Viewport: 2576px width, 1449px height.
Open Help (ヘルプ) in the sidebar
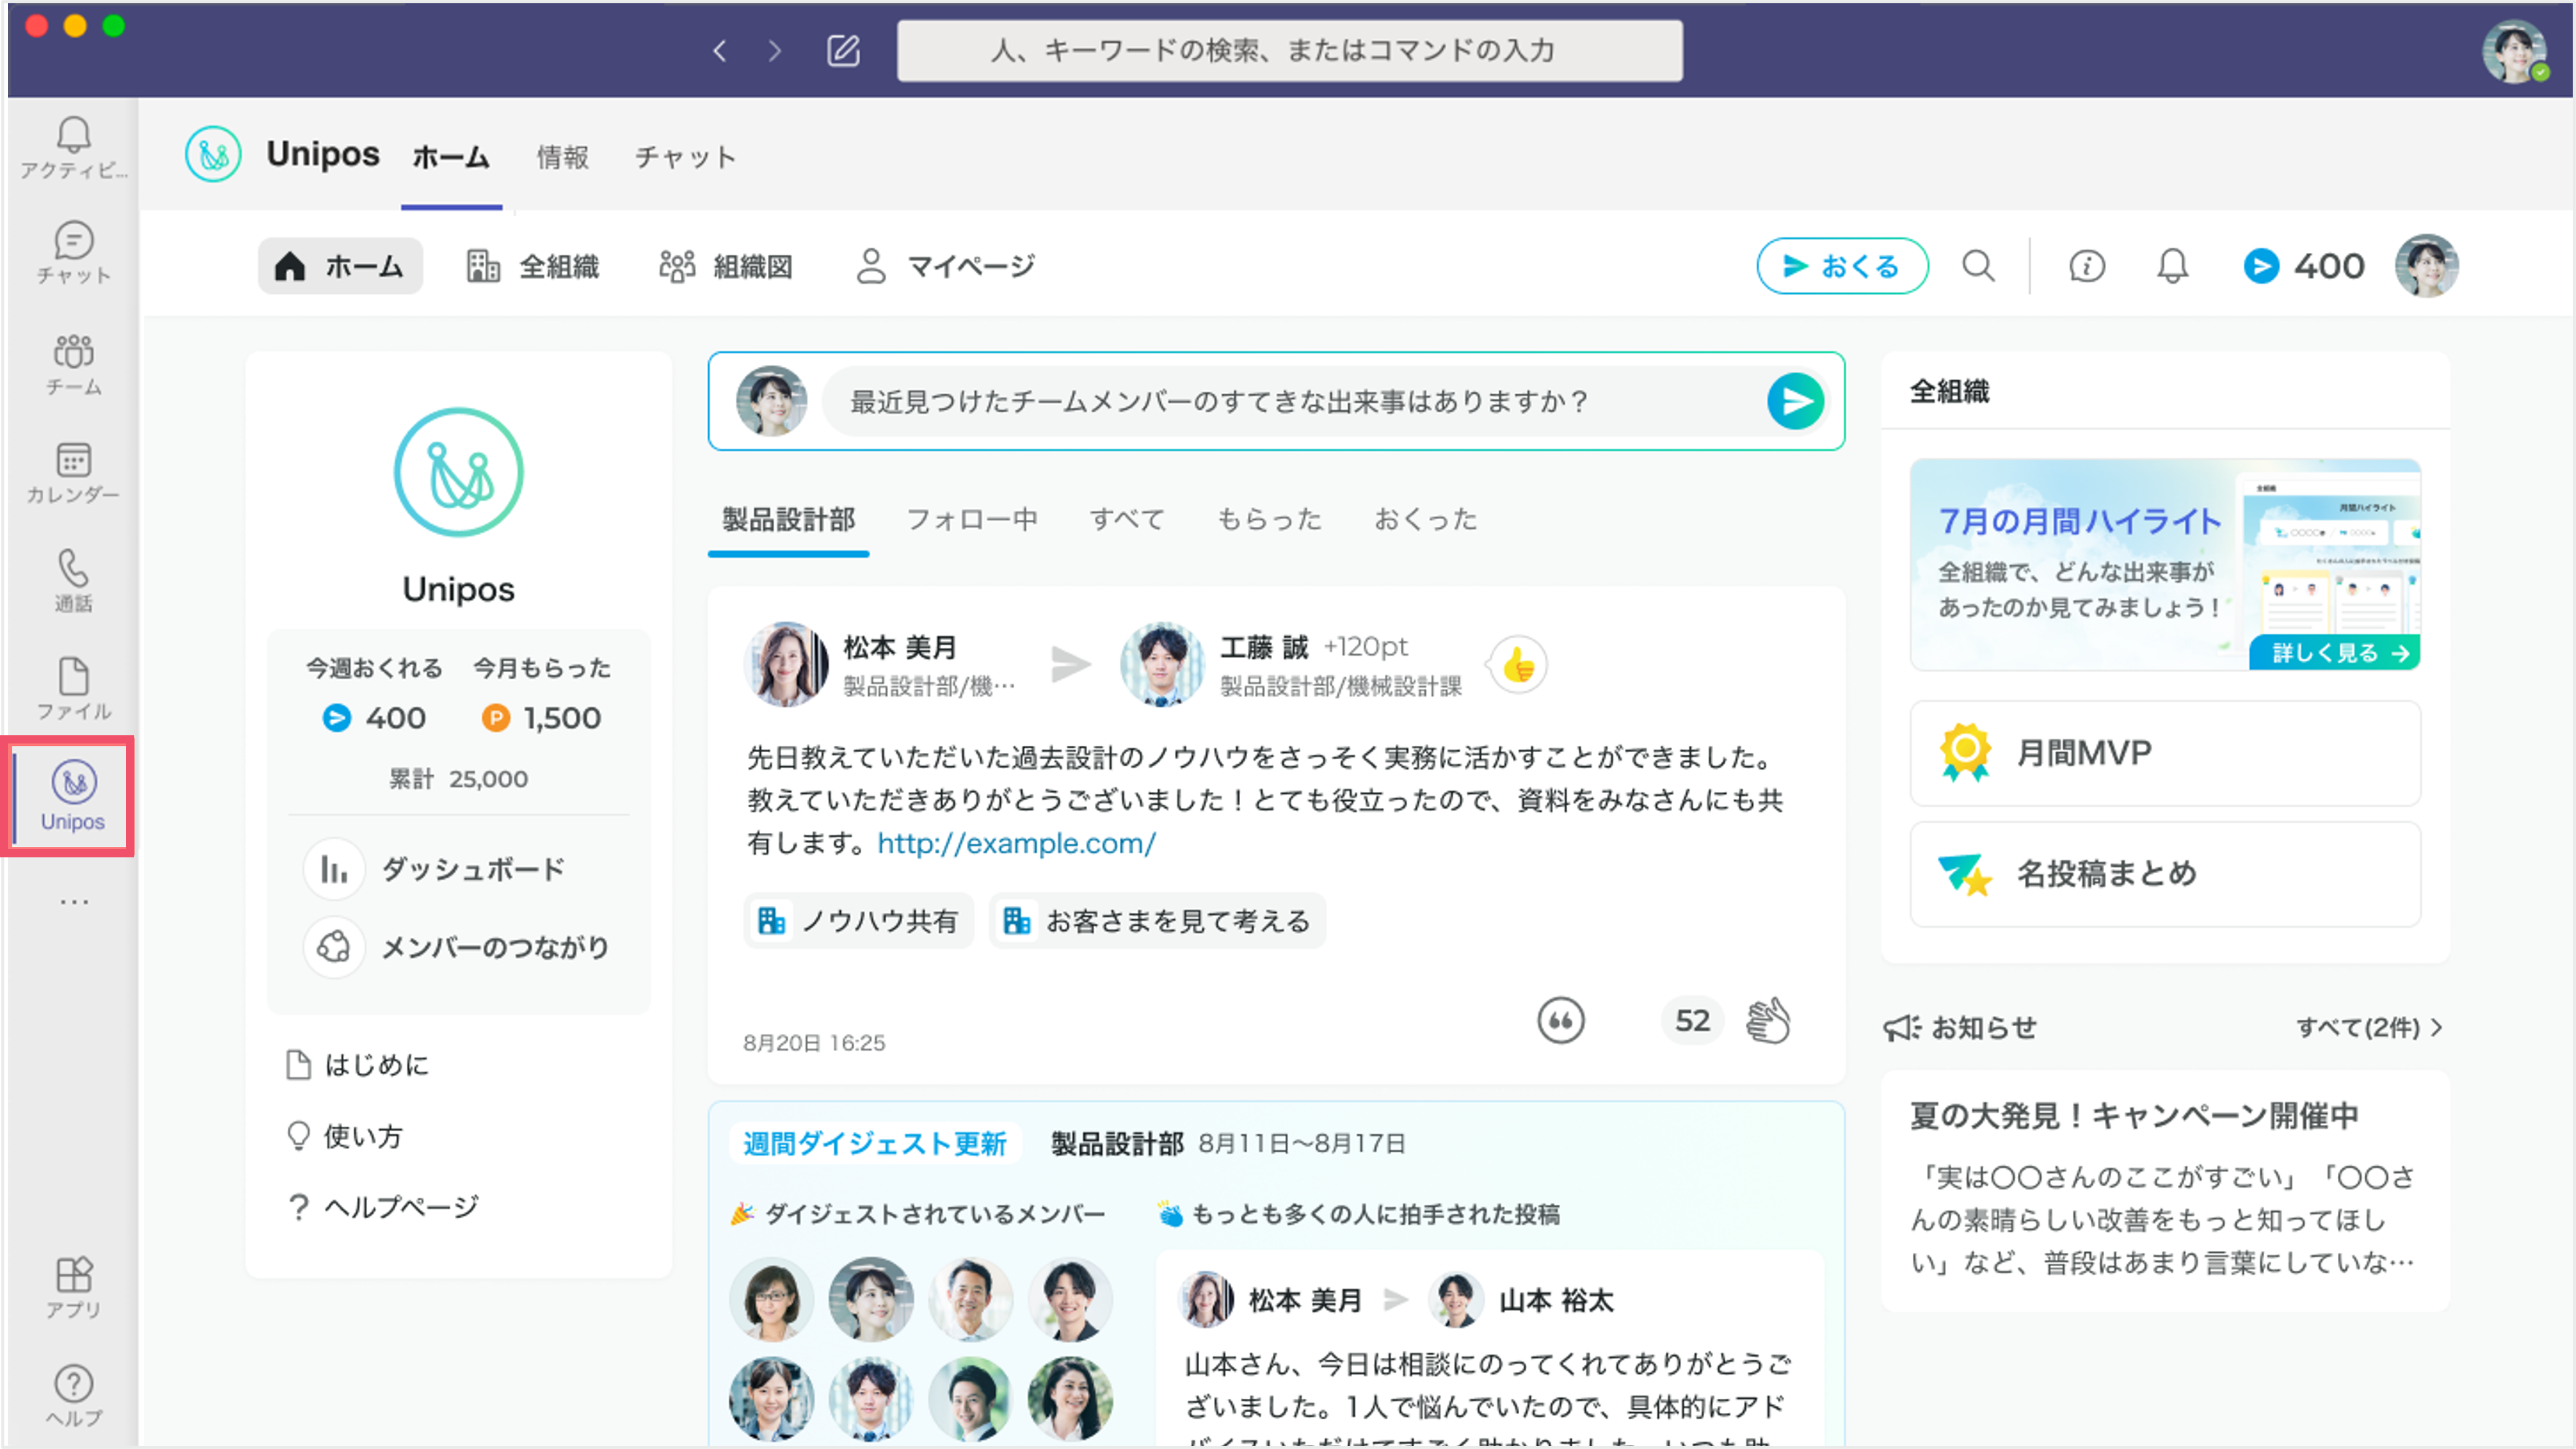(73, 1396)
